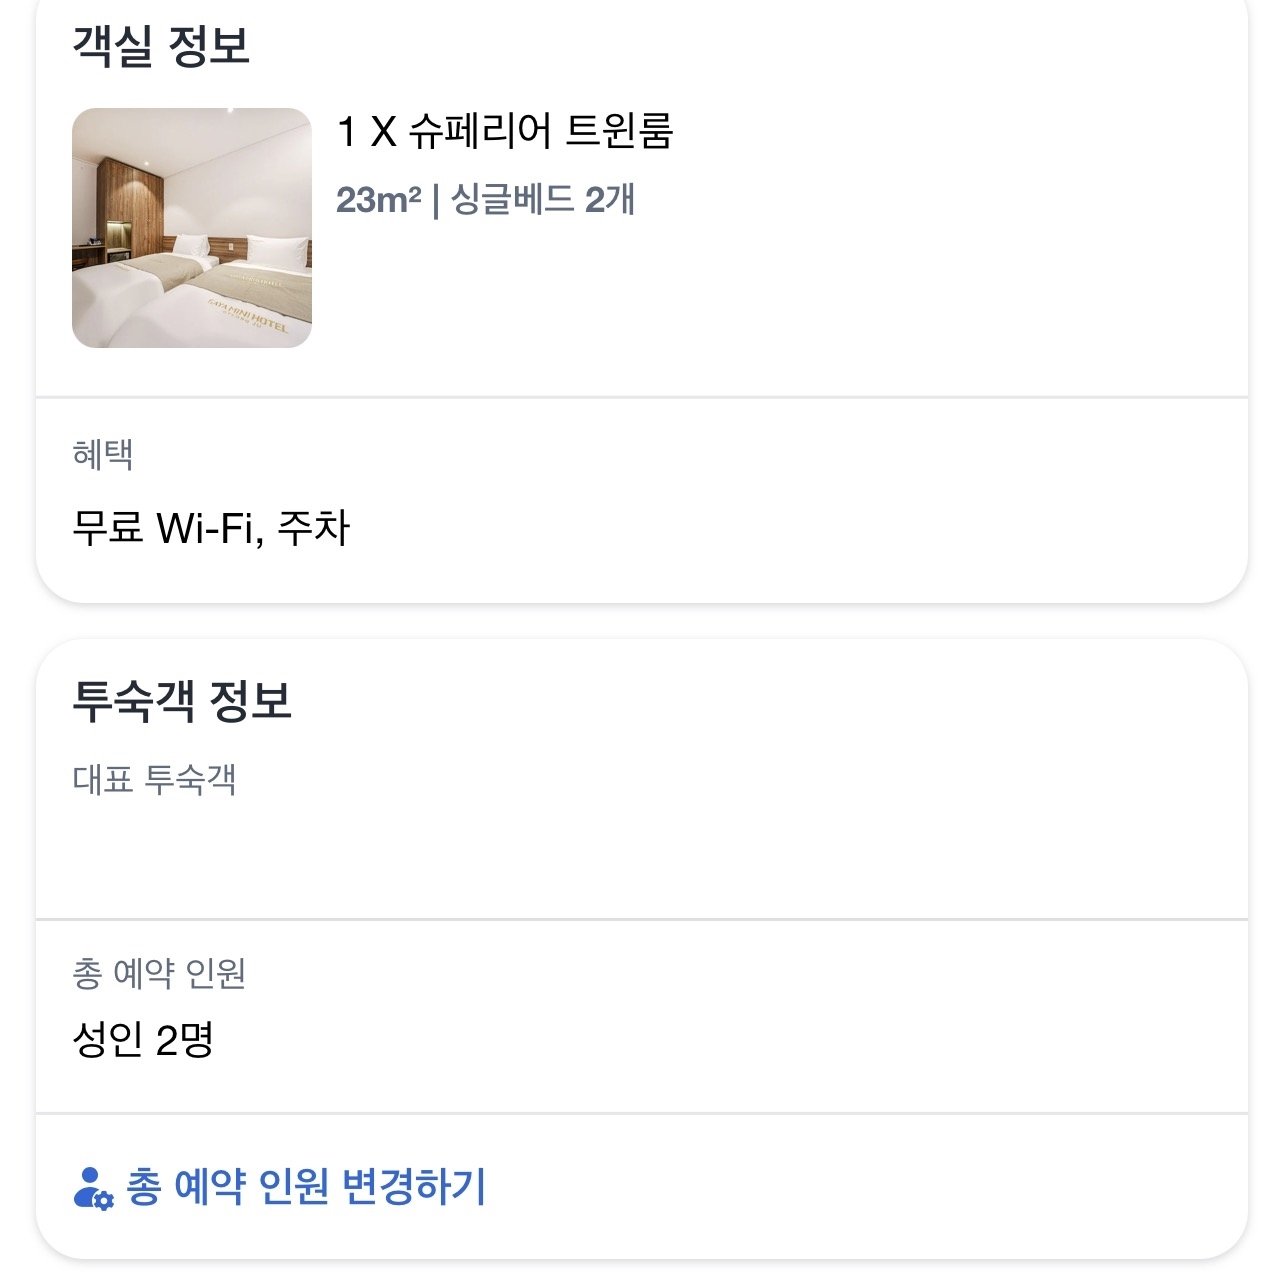Image resolution: width=1284 pixels, height=1276 pixels.
Task: Tap the 투숙객 정보 section heading
Action: click(x=182, y=701)
